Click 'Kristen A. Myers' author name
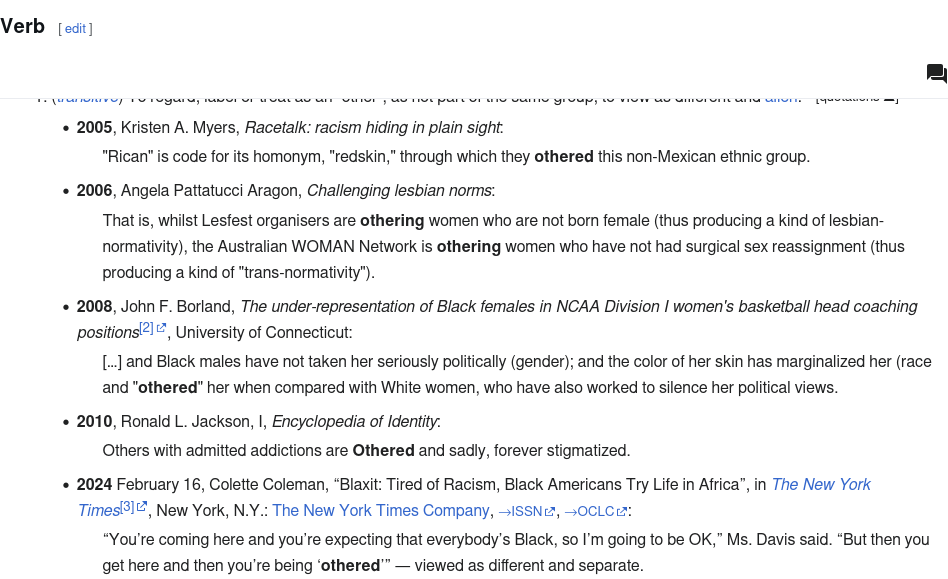The image size is (948, 579). [178, 128]
